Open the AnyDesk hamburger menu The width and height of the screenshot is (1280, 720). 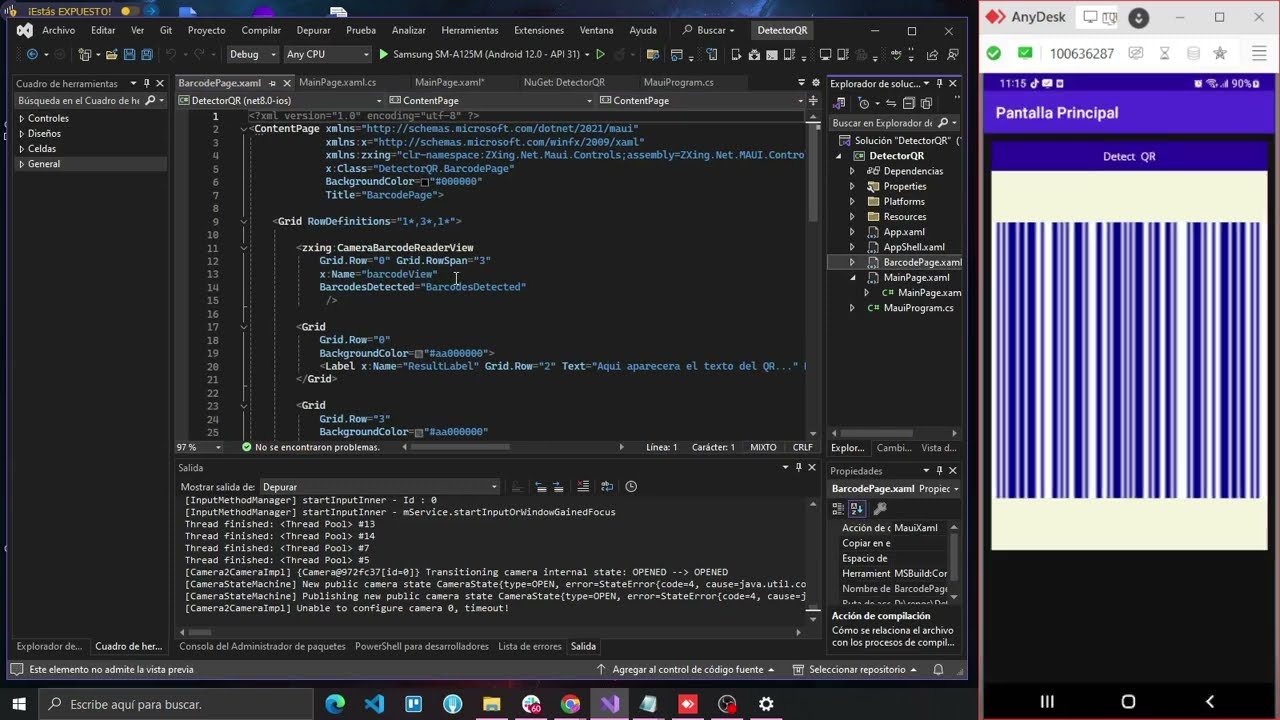point(1259,53)
